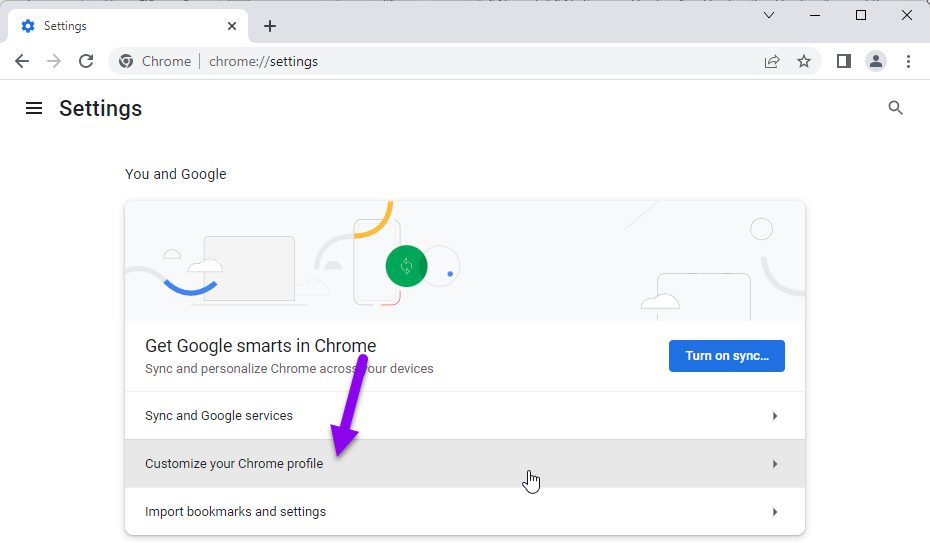Open the tab search dropdown arrow
Screen dimensions: 930x543
pos(769,15)
